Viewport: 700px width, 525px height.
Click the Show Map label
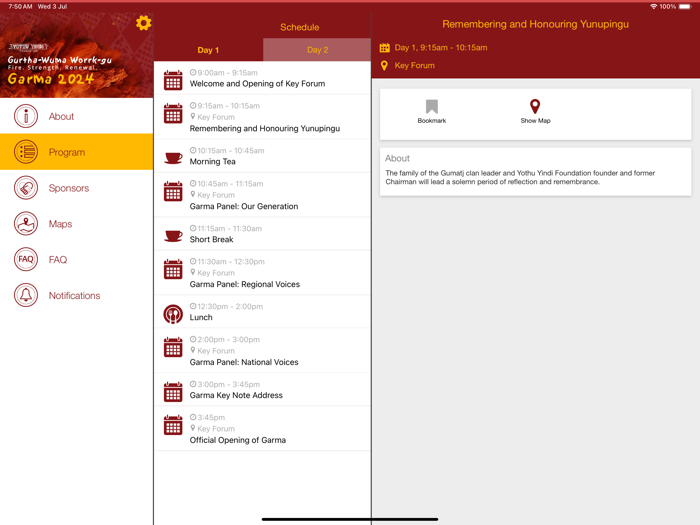pos(535,121)
